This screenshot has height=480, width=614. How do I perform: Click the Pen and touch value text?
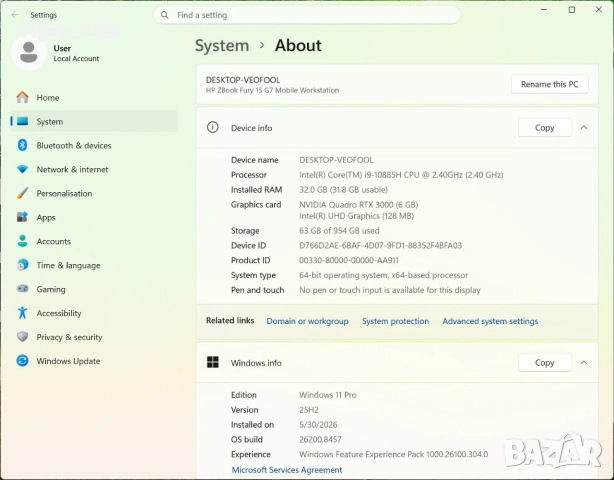(x=390, y=290)
